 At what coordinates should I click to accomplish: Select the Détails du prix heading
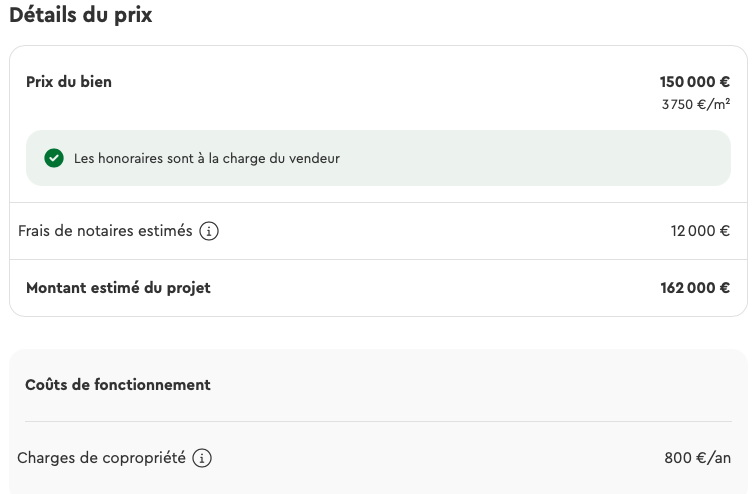click(80, 14)
